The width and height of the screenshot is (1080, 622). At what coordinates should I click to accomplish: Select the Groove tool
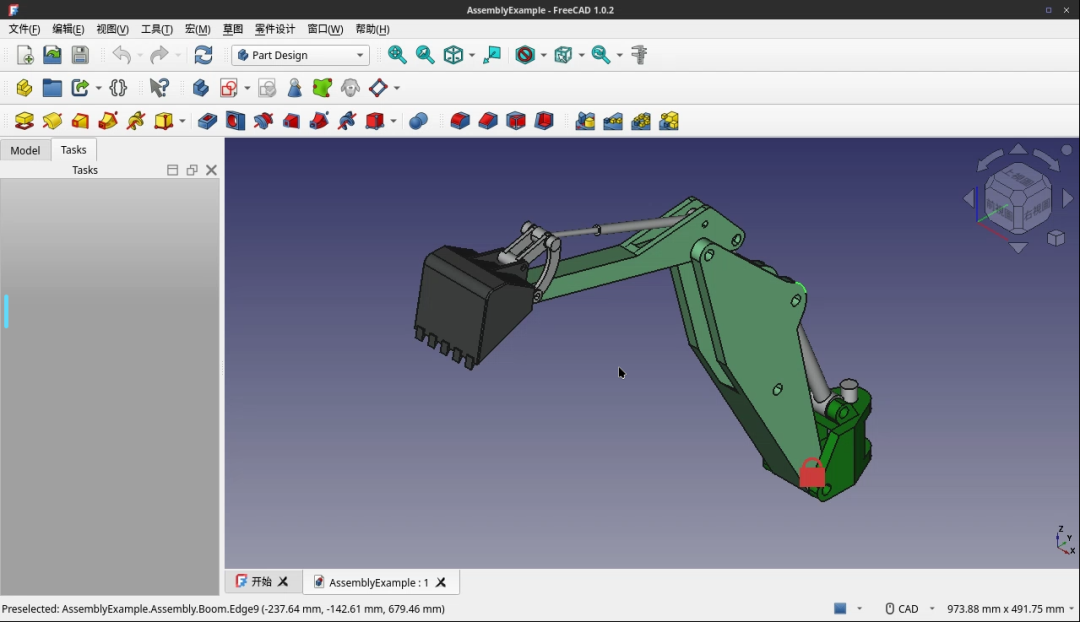pos(263,120)
